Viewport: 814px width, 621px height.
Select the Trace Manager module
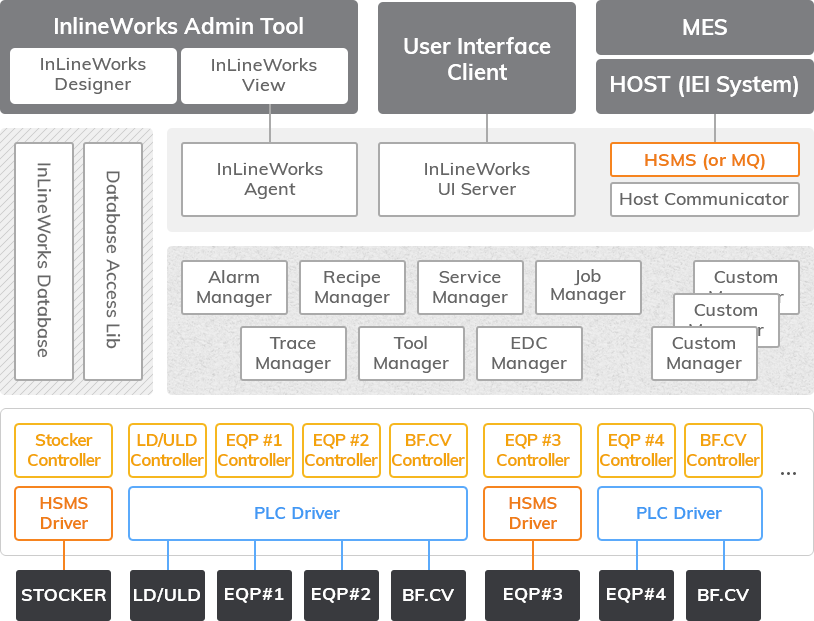click(x=293, y=353)
